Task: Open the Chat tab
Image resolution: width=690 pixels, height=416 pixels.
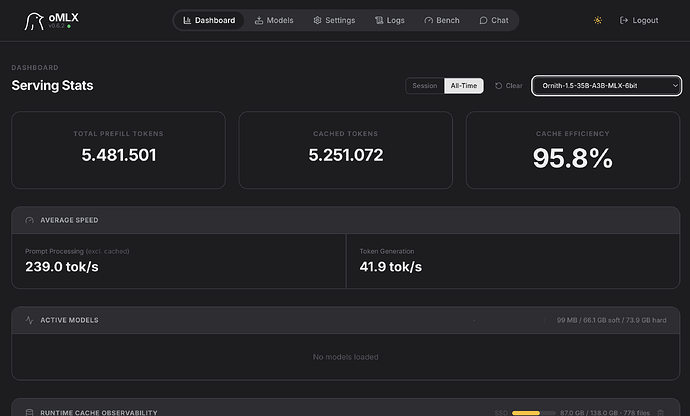Action: click(x=494, y=20)
